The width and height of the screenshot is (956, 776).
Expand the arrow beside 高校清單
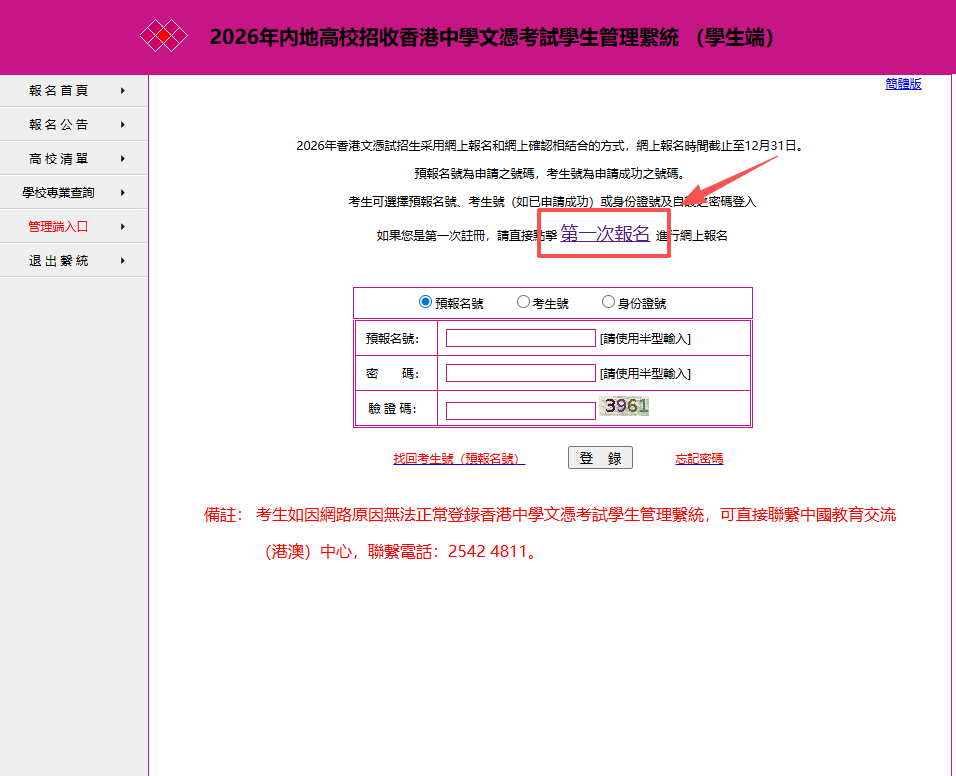coord(124,158)
